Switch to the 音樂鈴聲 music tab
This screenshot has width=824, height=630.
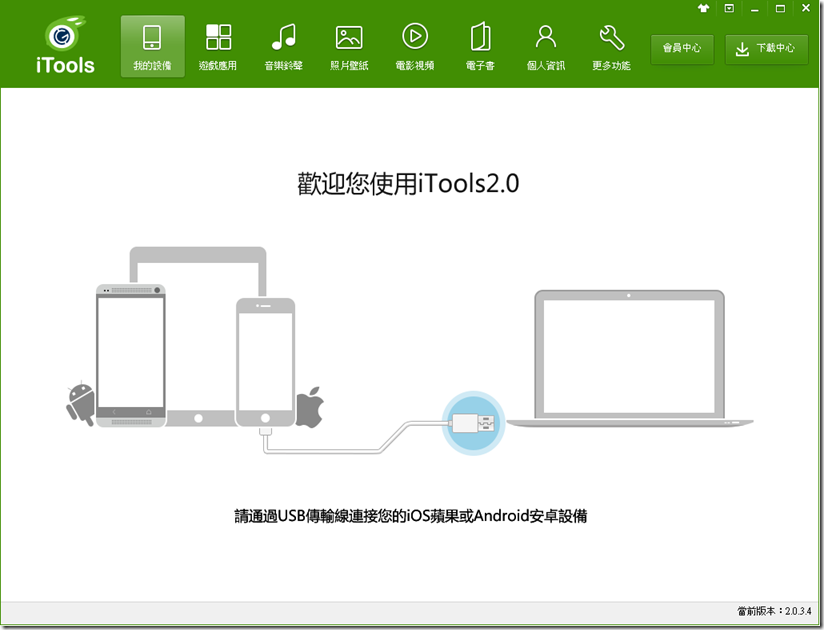pyautogui.click(x=284, y=46)
